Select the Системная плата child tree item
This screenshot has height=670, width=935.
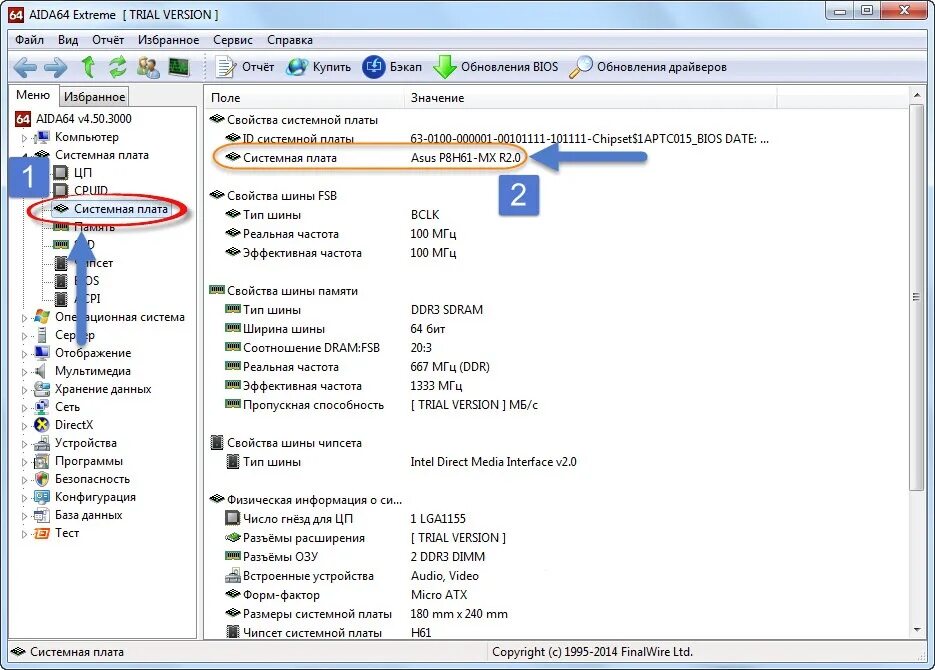point(120,209)
